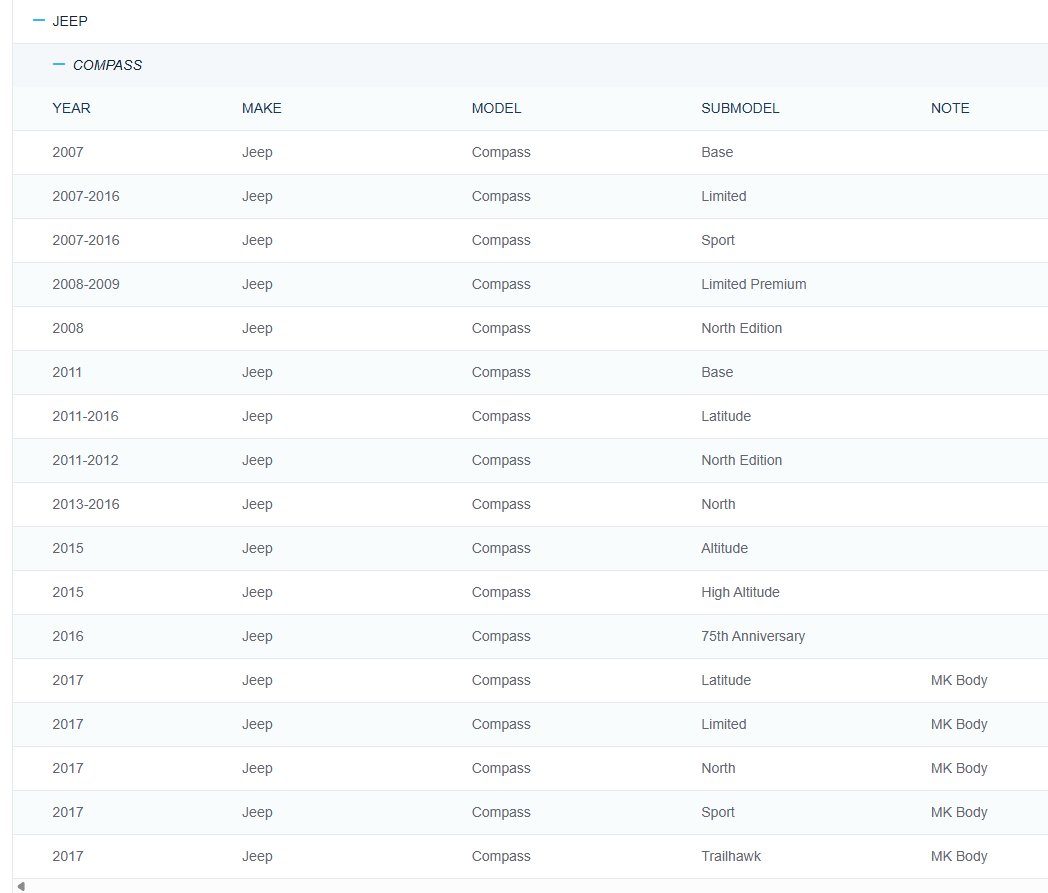
Task: Click the NOTE column header
Action: pyautogui.click(x=950, y=108)
